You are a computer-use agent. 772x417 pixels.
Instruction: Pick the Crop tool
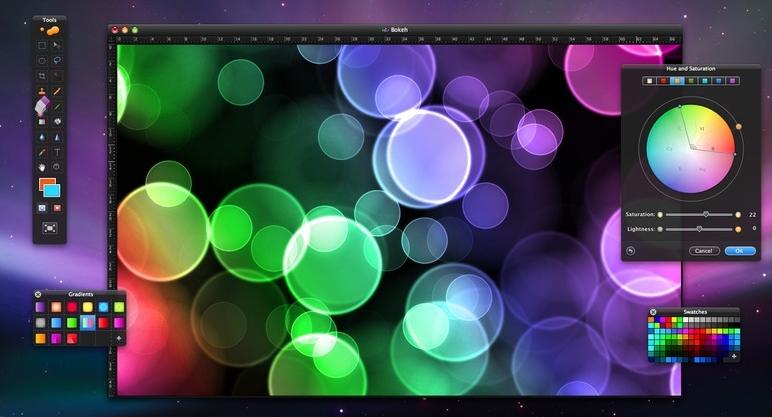pos(42,76)
